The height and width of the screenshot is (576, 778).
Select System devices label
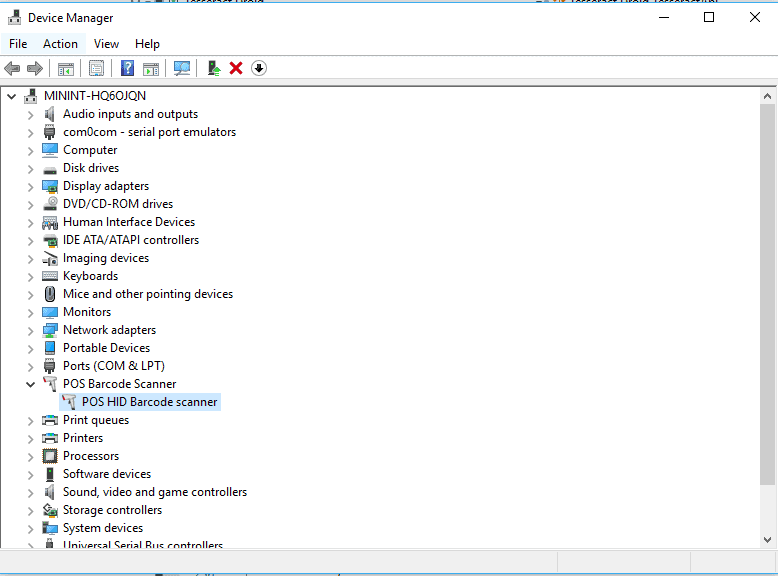click(x=103, y=528)
